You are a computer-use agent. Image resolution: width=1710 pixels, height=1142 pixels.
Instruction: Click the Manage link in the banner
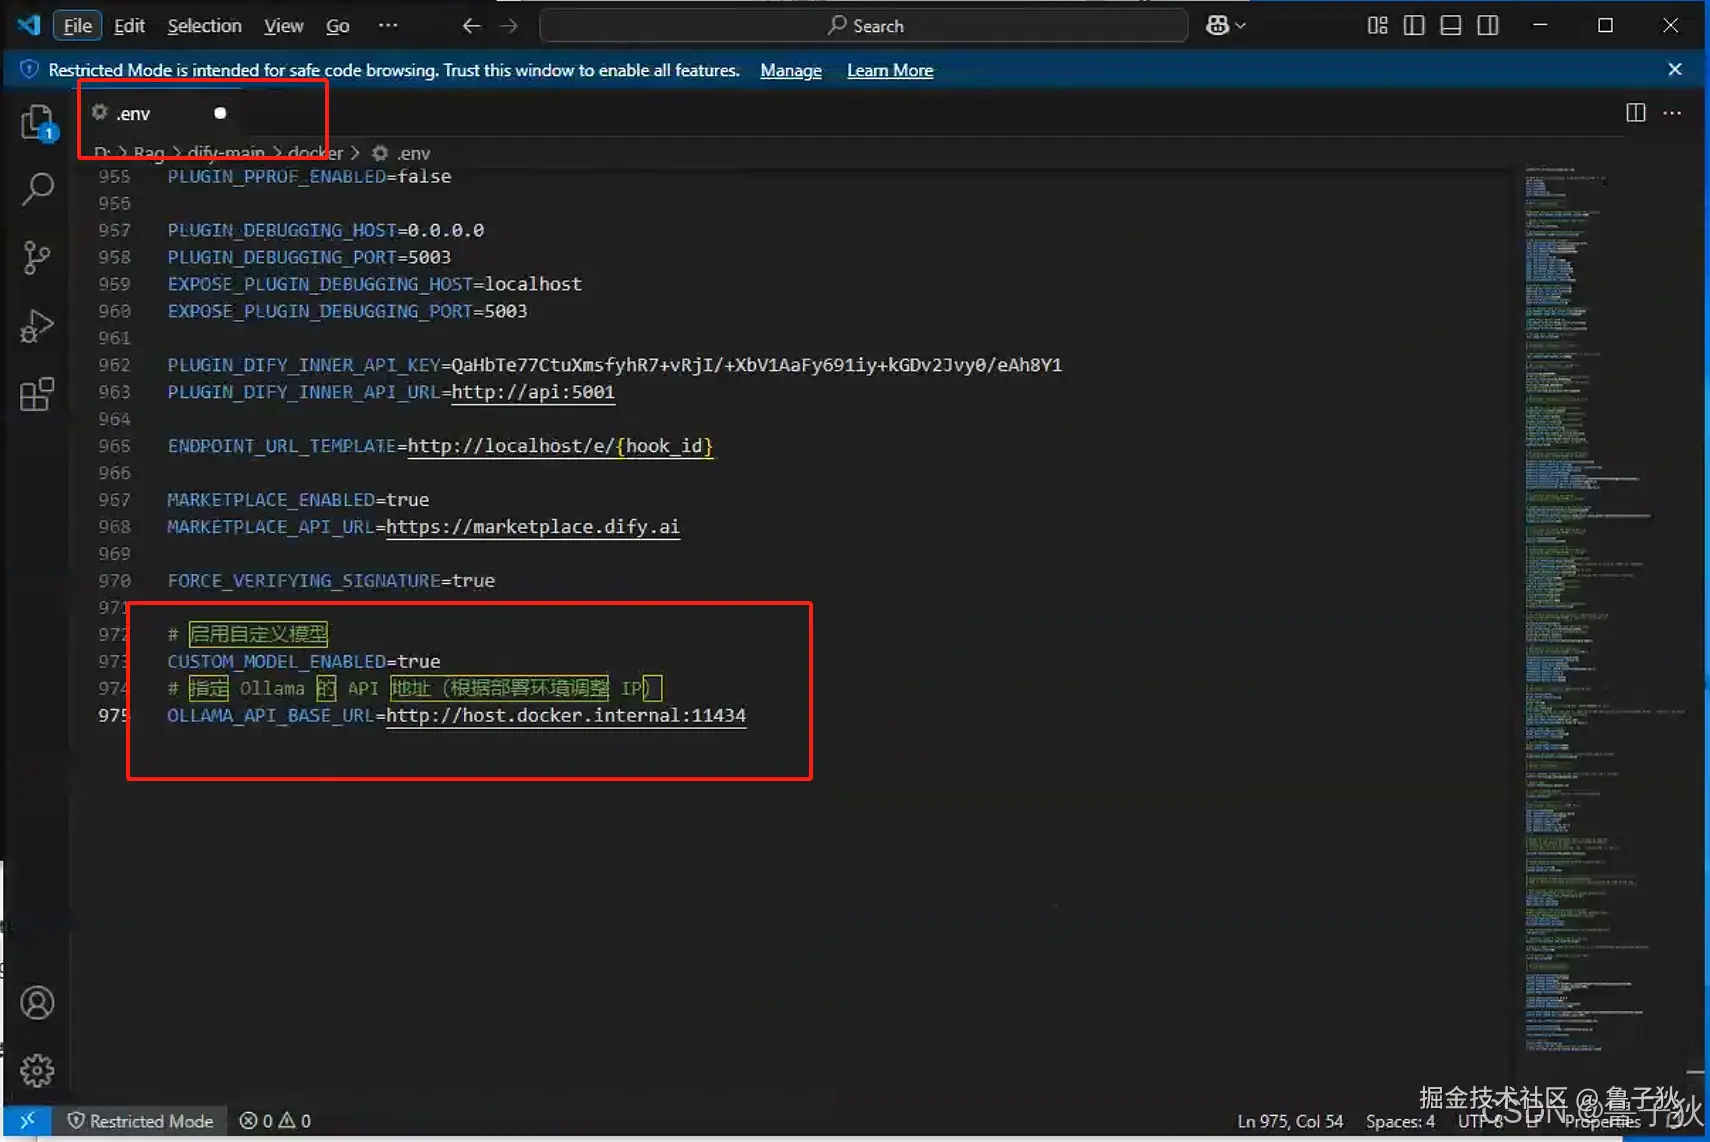(x=791, y=70)
